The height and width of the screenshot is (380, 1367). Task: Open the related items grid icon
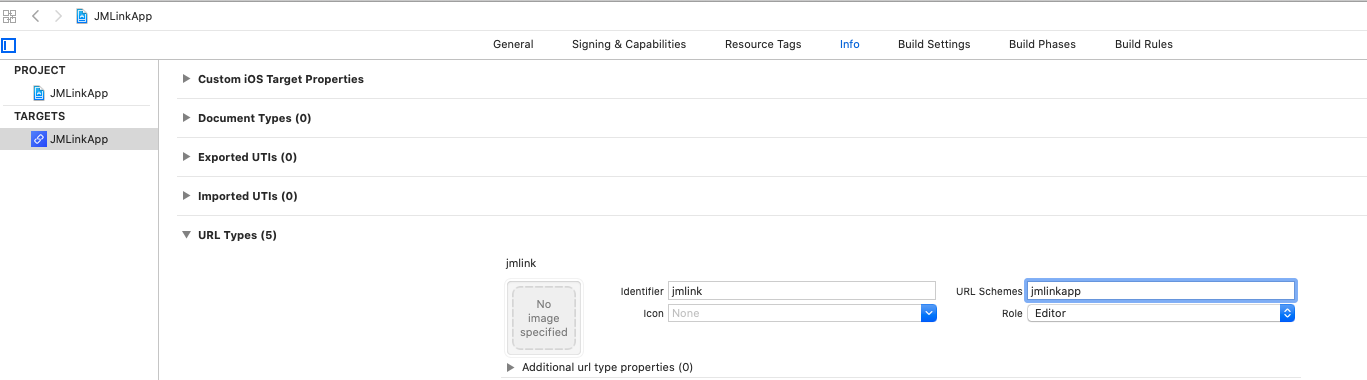click(x=10, y=16)
